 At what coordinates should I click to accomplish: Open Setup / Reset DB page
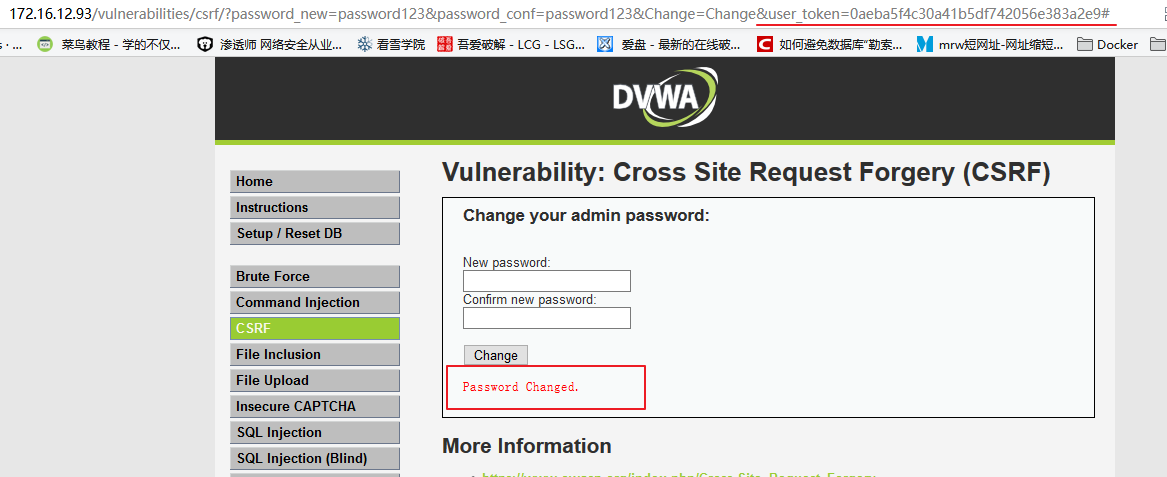[314, 233]
